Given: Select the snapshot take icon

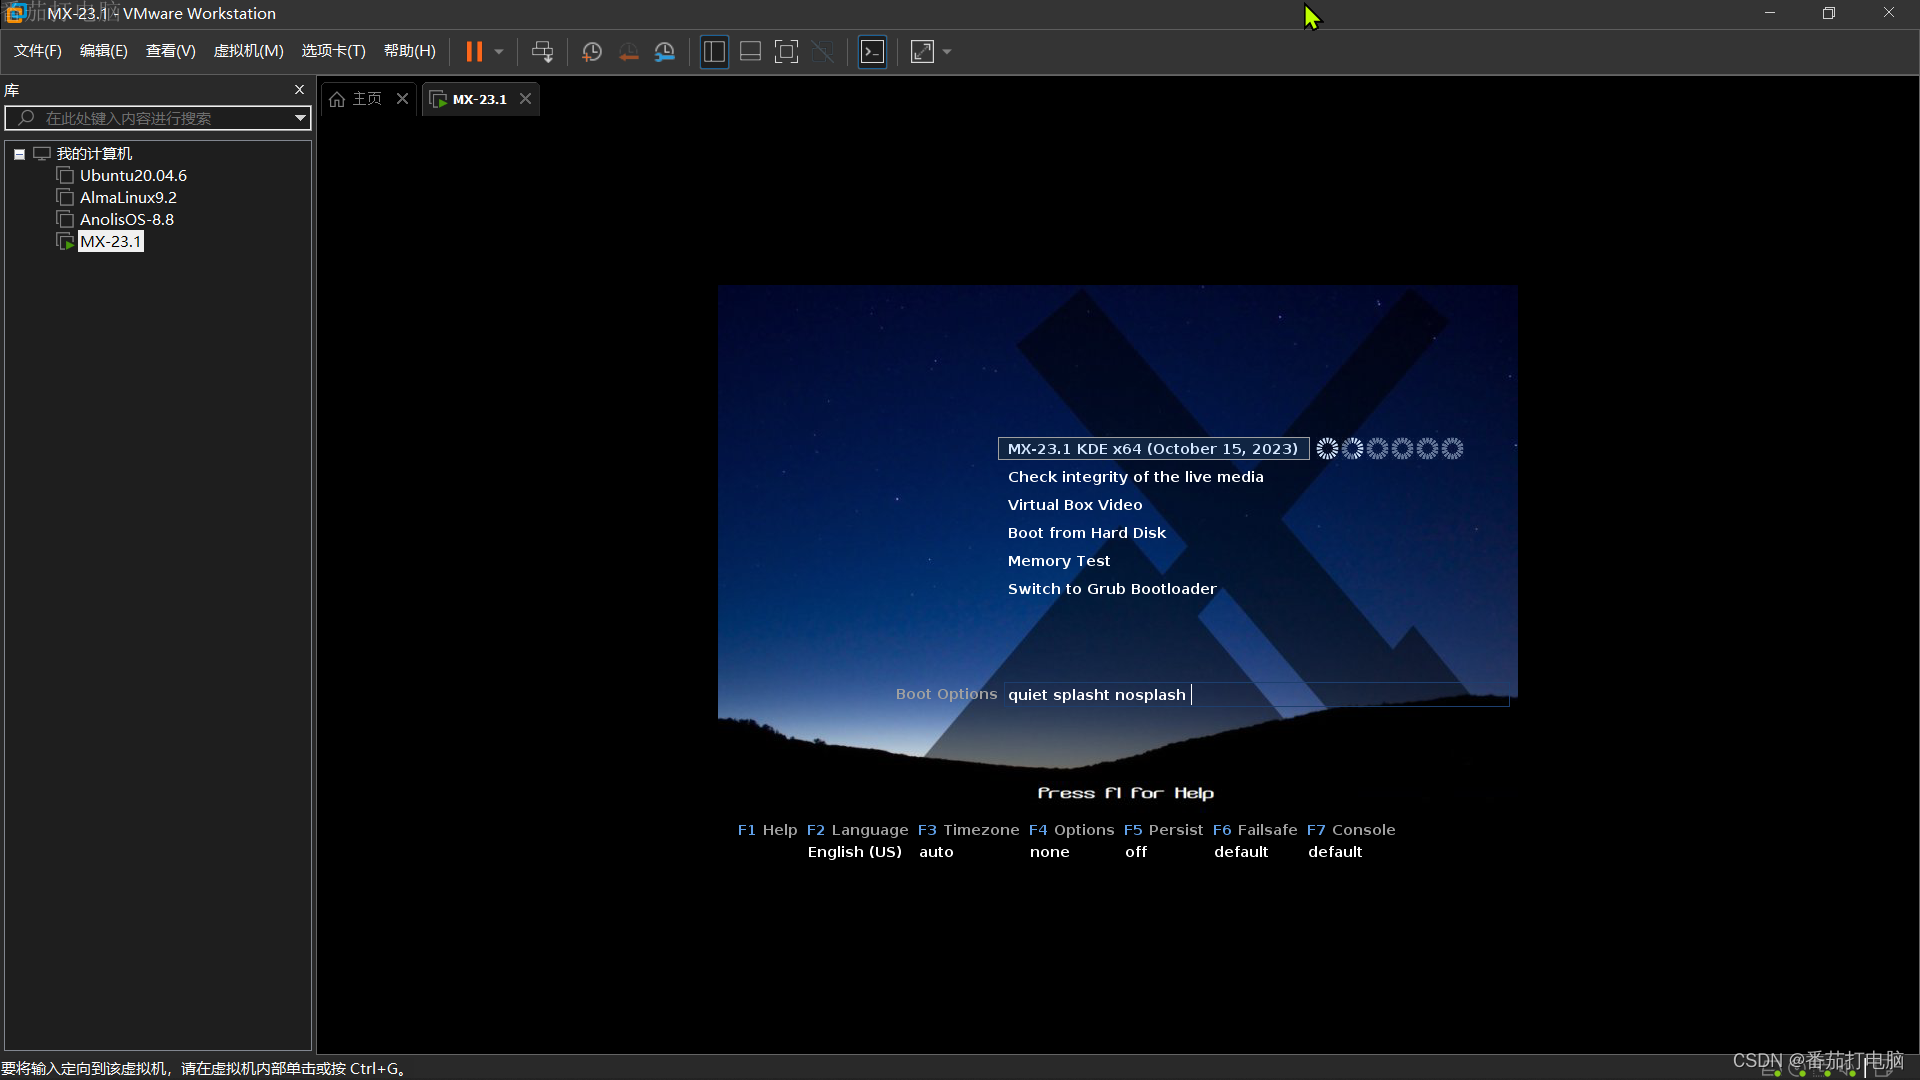Looking at the screenshot, I should click(589, 51).
